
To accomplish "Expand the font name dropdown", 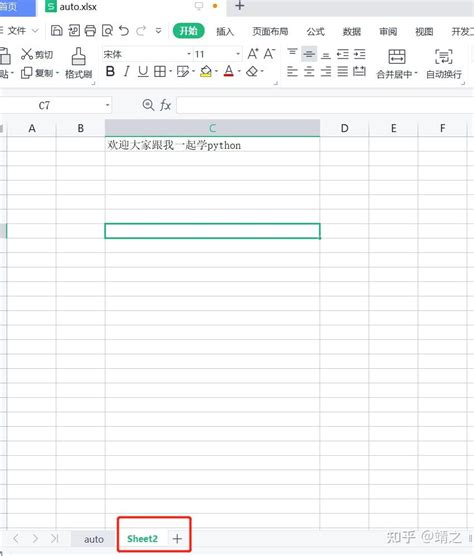I will point(189,54).
